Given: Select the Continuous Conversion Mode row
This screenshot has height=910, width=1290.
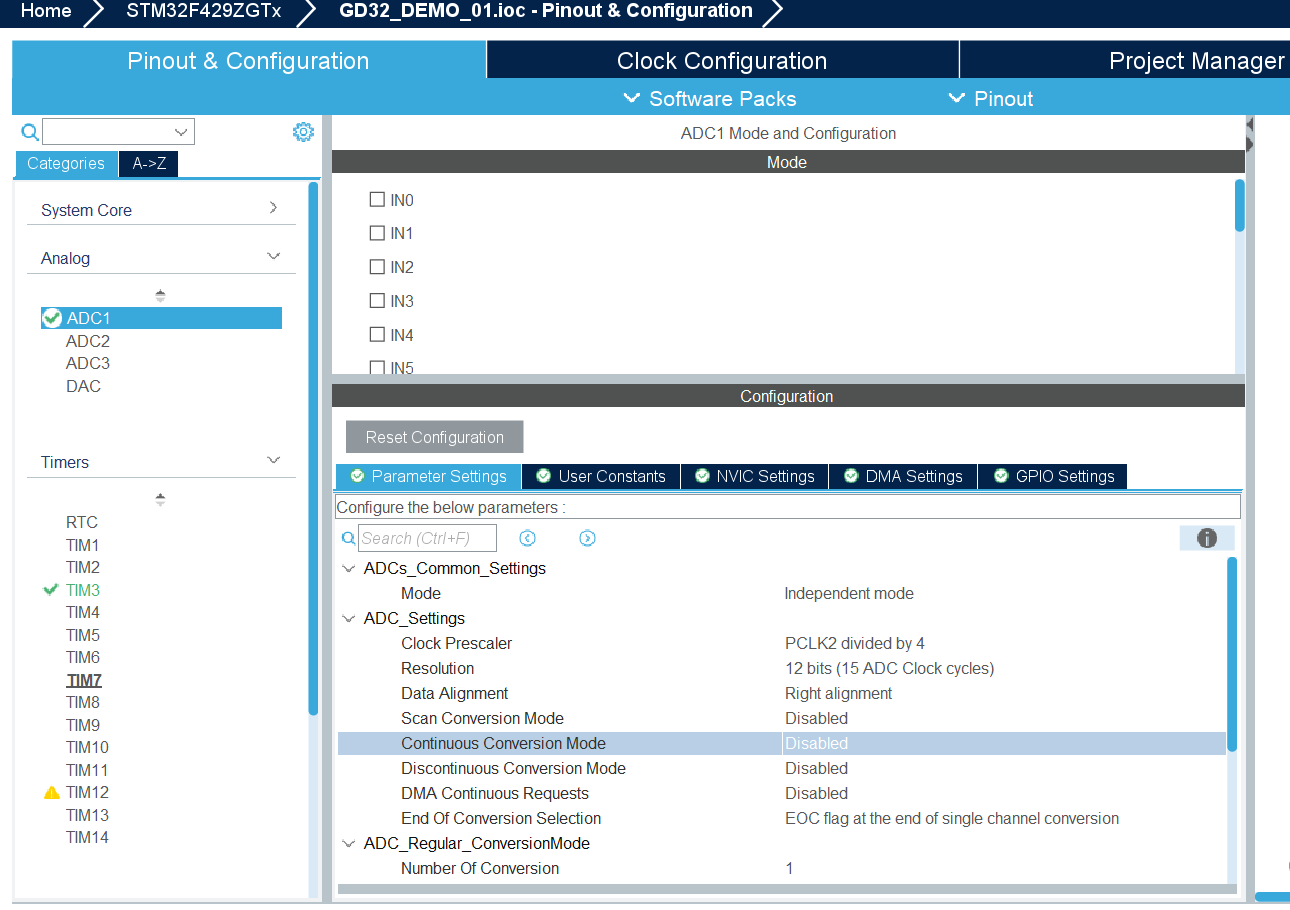Looking at the screenshot, I should tap(782, 743).
